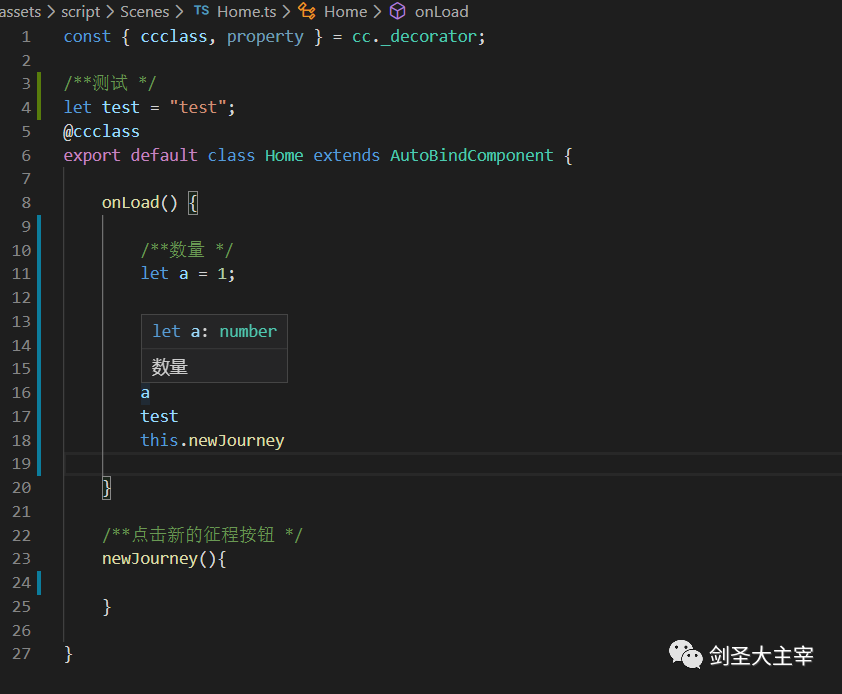Click line number 1 in gutter
842x694 pixels.
click(26, 37)
